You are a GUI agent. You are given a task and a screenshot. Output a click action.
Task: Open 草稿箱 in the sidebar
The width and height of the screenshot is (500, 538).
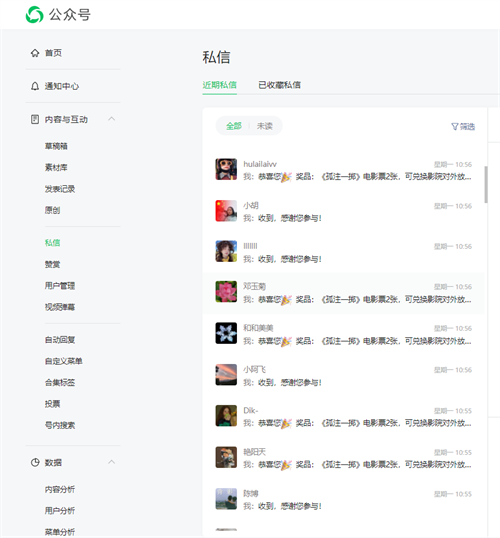[56, 146]
